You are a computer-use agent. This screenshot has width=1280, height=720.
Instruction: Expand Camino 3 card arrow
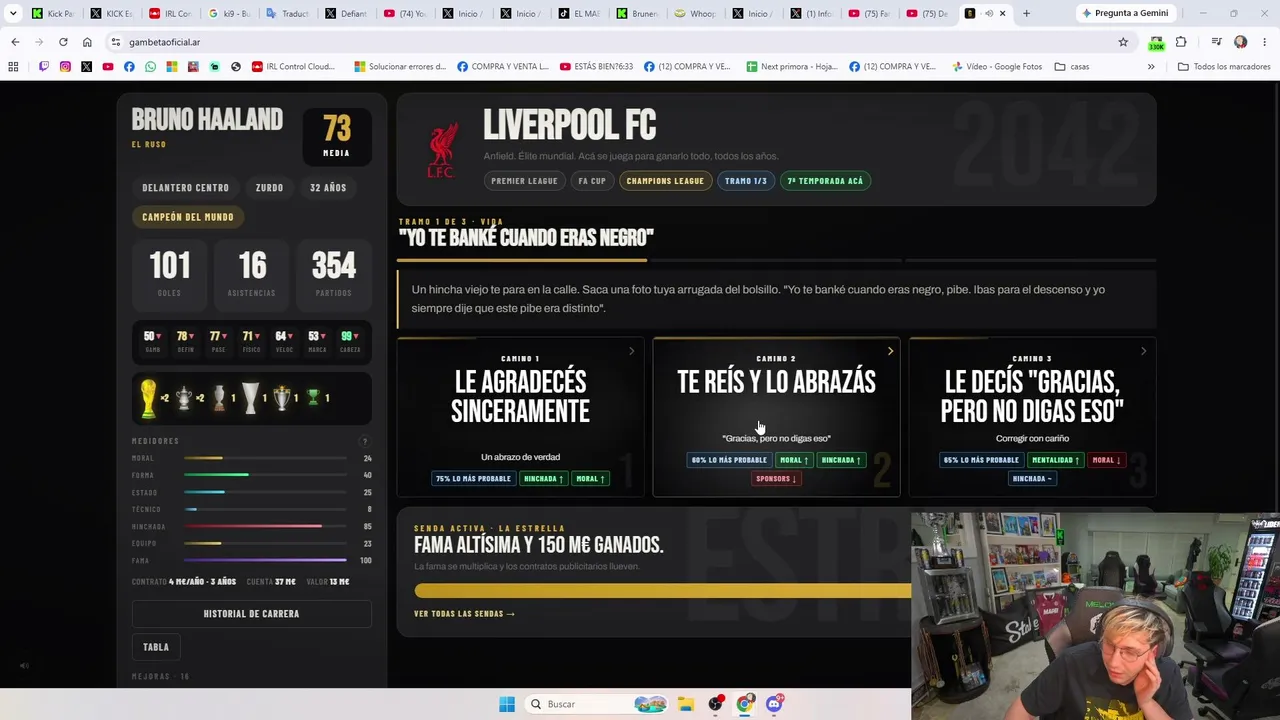1143,351
